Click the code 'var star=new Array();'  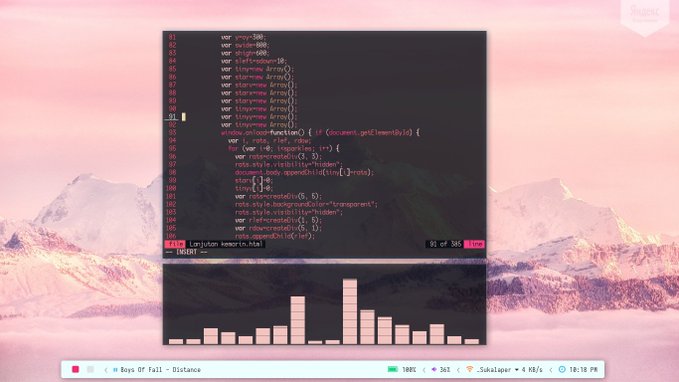257,77
